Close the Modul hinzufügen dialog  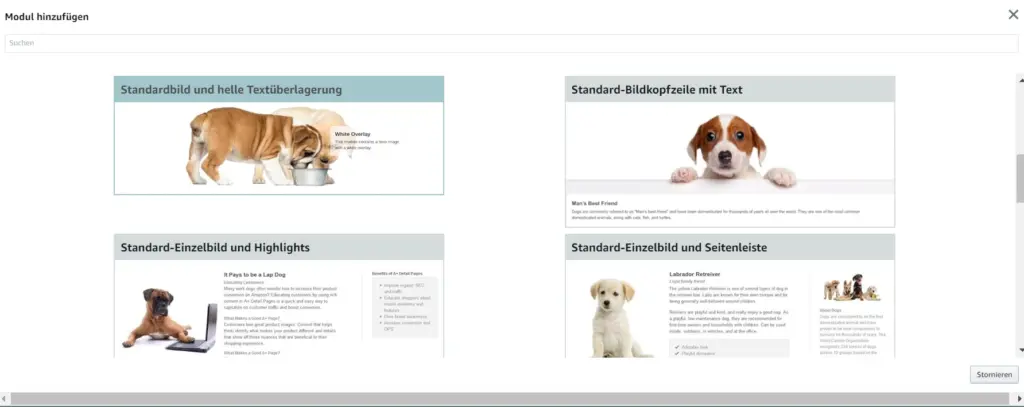(1013, 14)
